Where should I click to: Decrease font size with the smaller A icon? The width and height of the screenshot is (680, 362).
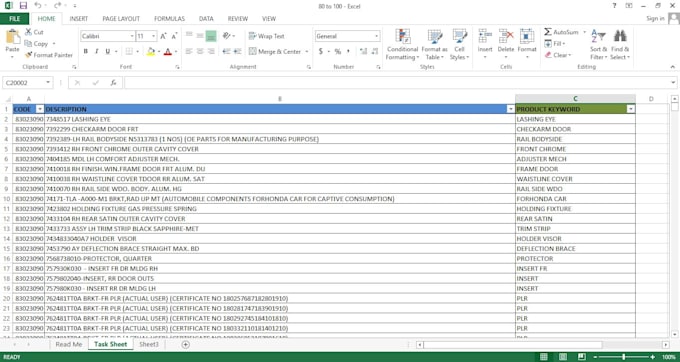click(174, 36)
